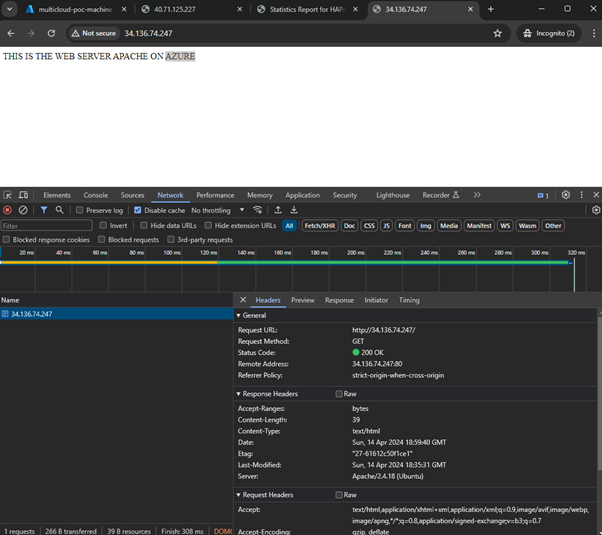Reload the page
This screenshot has width=602, height=535.
(51, 33)
